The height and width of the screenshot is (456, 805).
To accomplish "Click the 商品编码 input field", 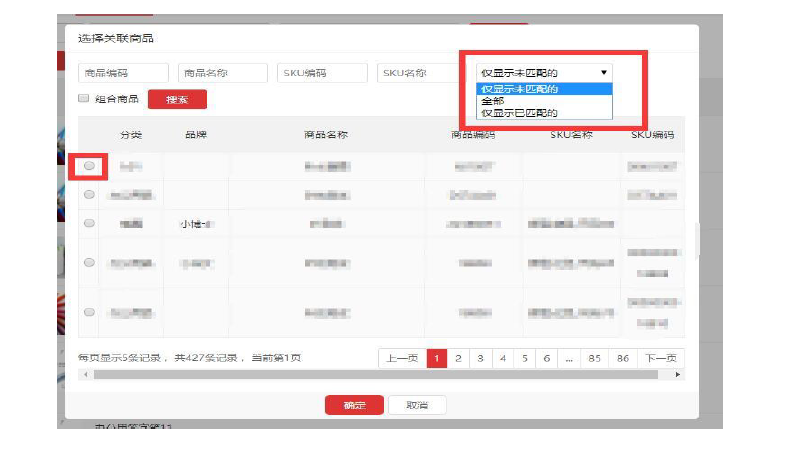I will [x=123, y=73].
